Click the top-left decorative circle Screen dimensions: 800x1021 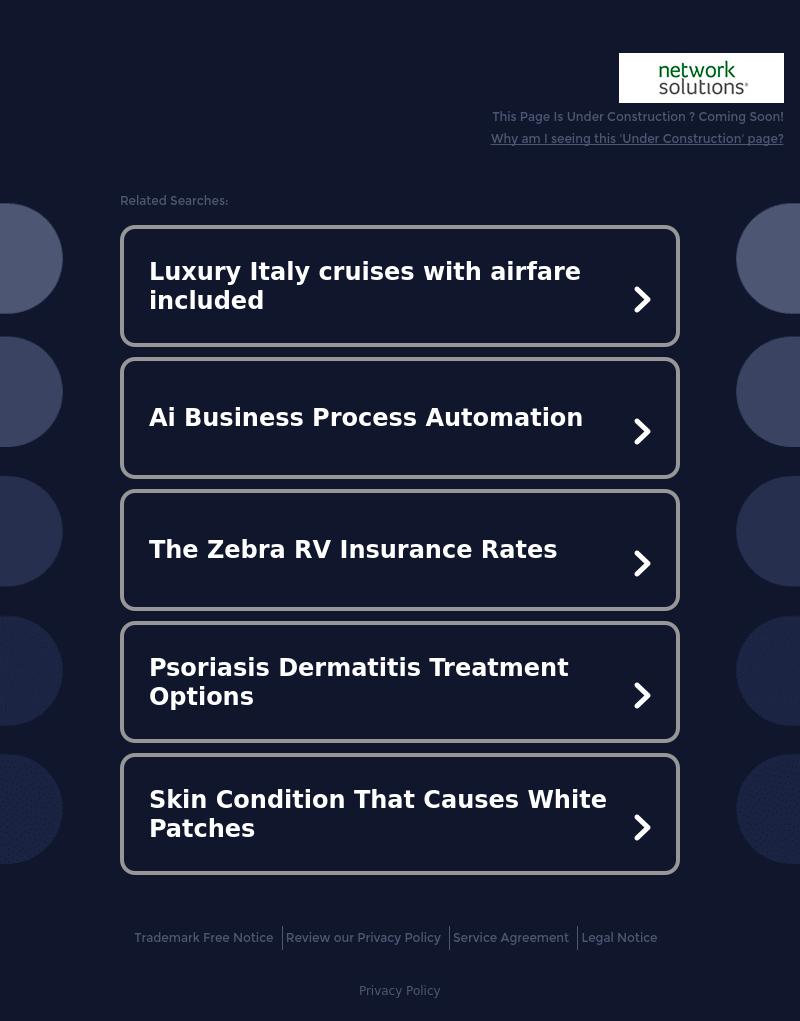(25, 258)
